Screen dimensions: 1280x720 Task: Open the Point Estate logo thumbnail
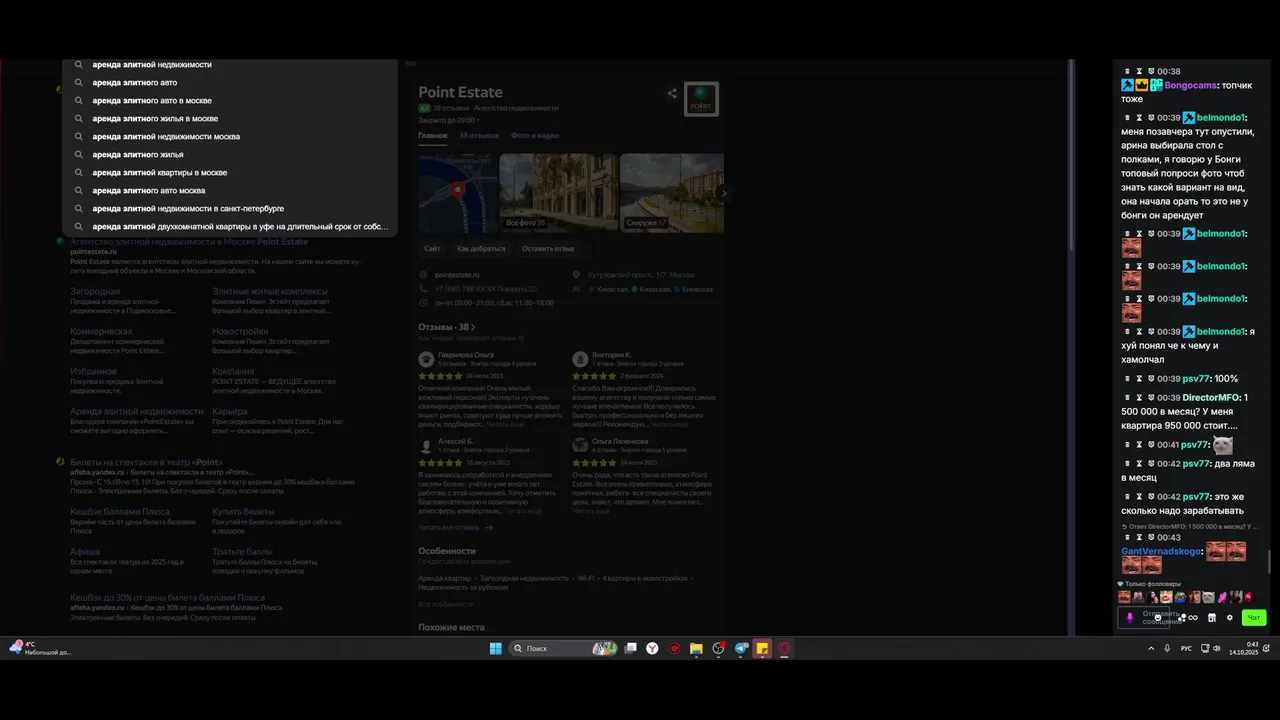tap(701, 99)
